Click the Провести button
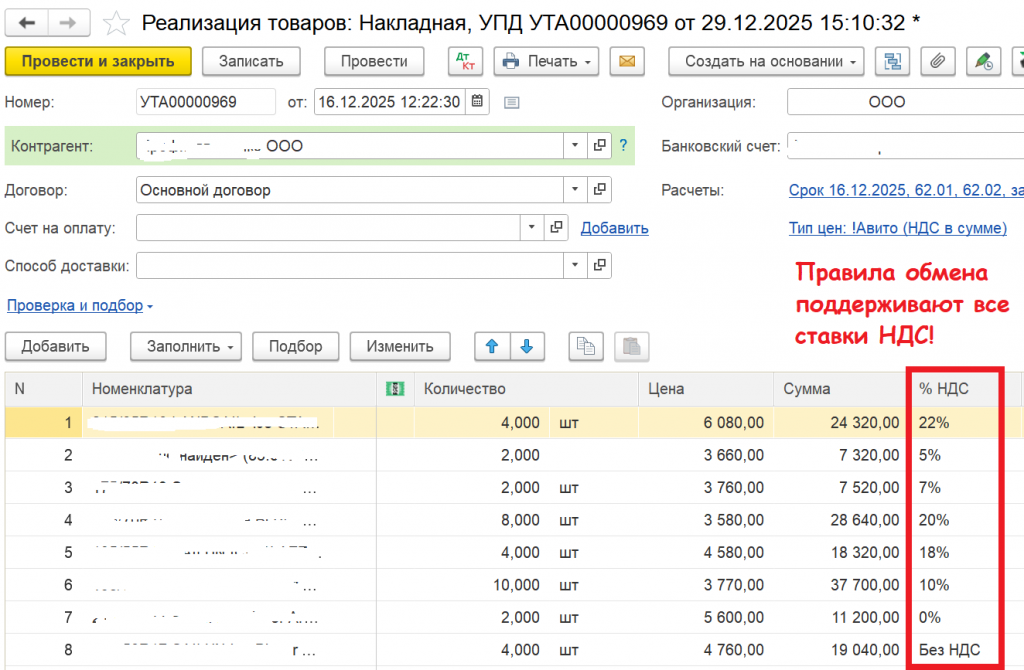This screenshot has height=670, width=1024. click(374, 61)
